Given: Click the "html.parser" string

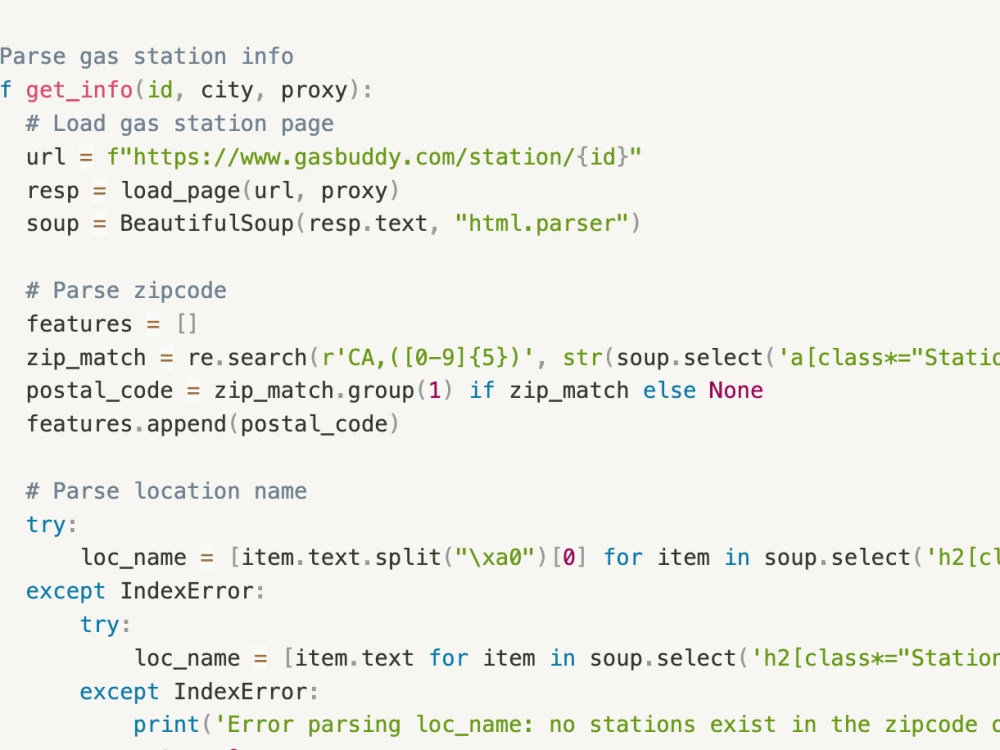Looking at the screenshot, I should point(541,223).
